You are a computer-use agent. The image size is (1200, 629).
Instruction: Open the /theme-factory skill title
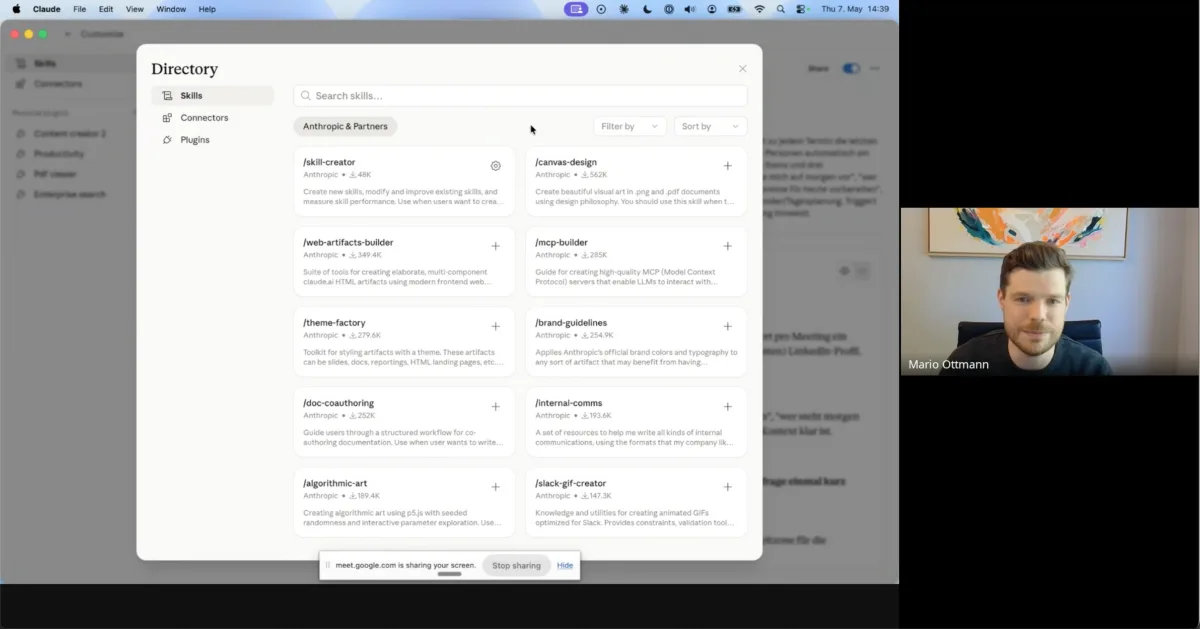click(x=334, y=323)
